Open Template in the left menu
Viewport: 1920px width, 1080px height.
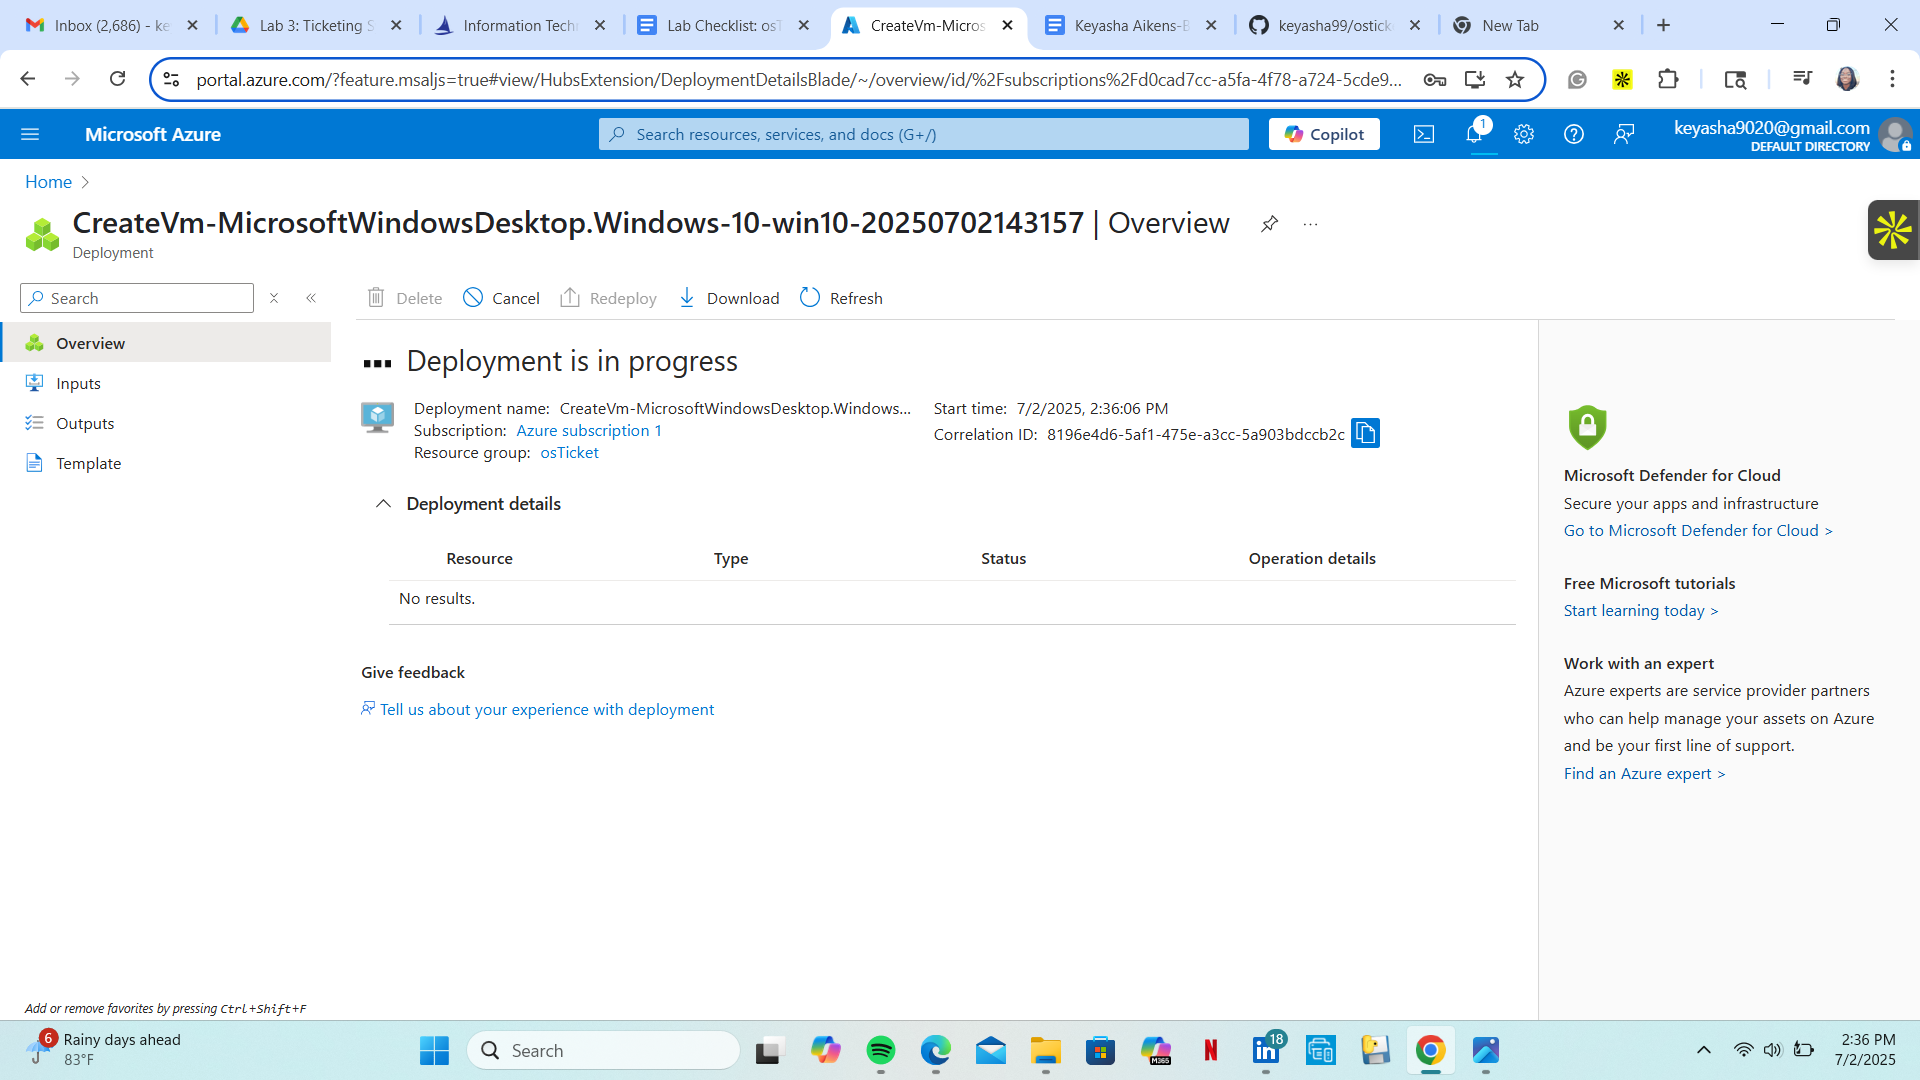166,463
